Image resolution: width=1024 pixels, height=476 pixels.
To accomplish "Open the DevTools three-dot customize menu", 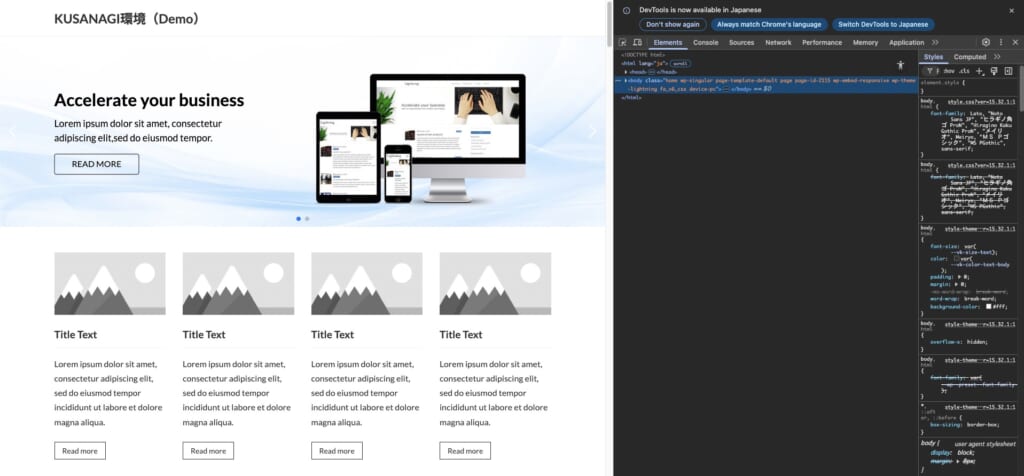I will coord(1001,43).
